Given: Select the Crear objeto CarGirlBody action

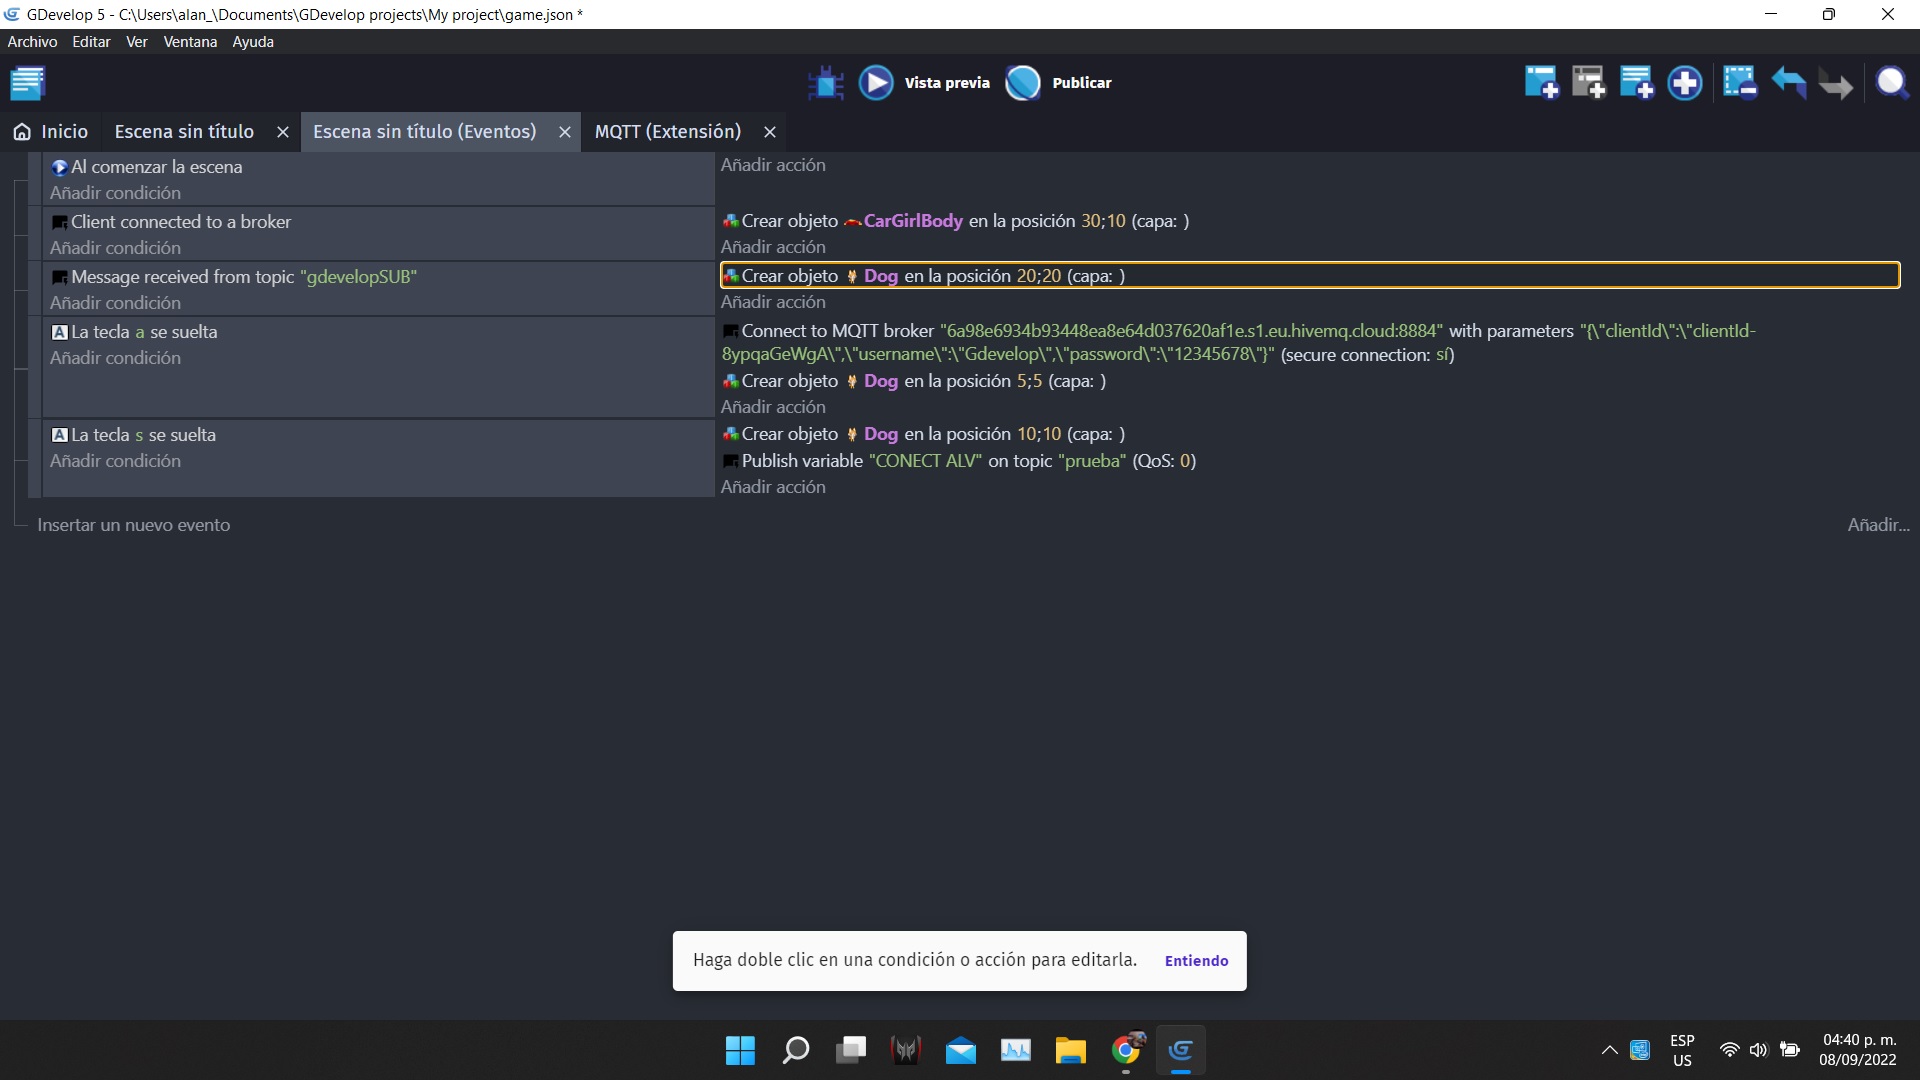Looking at the screenshot, I should pos(956,221).
